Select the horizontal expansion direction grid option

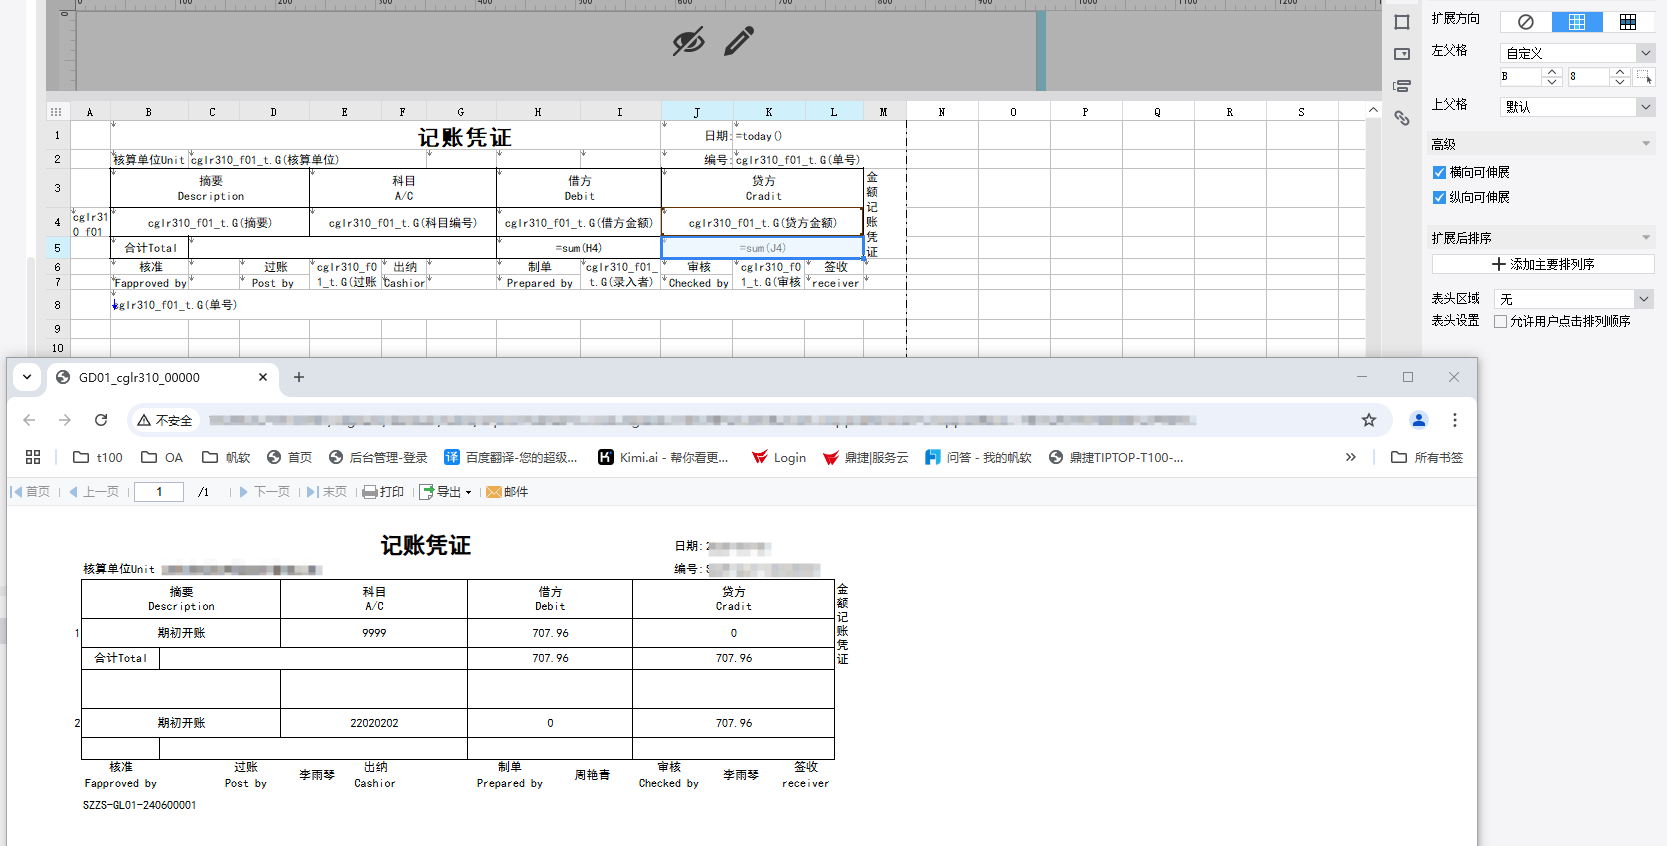[x=1628, y=22]
